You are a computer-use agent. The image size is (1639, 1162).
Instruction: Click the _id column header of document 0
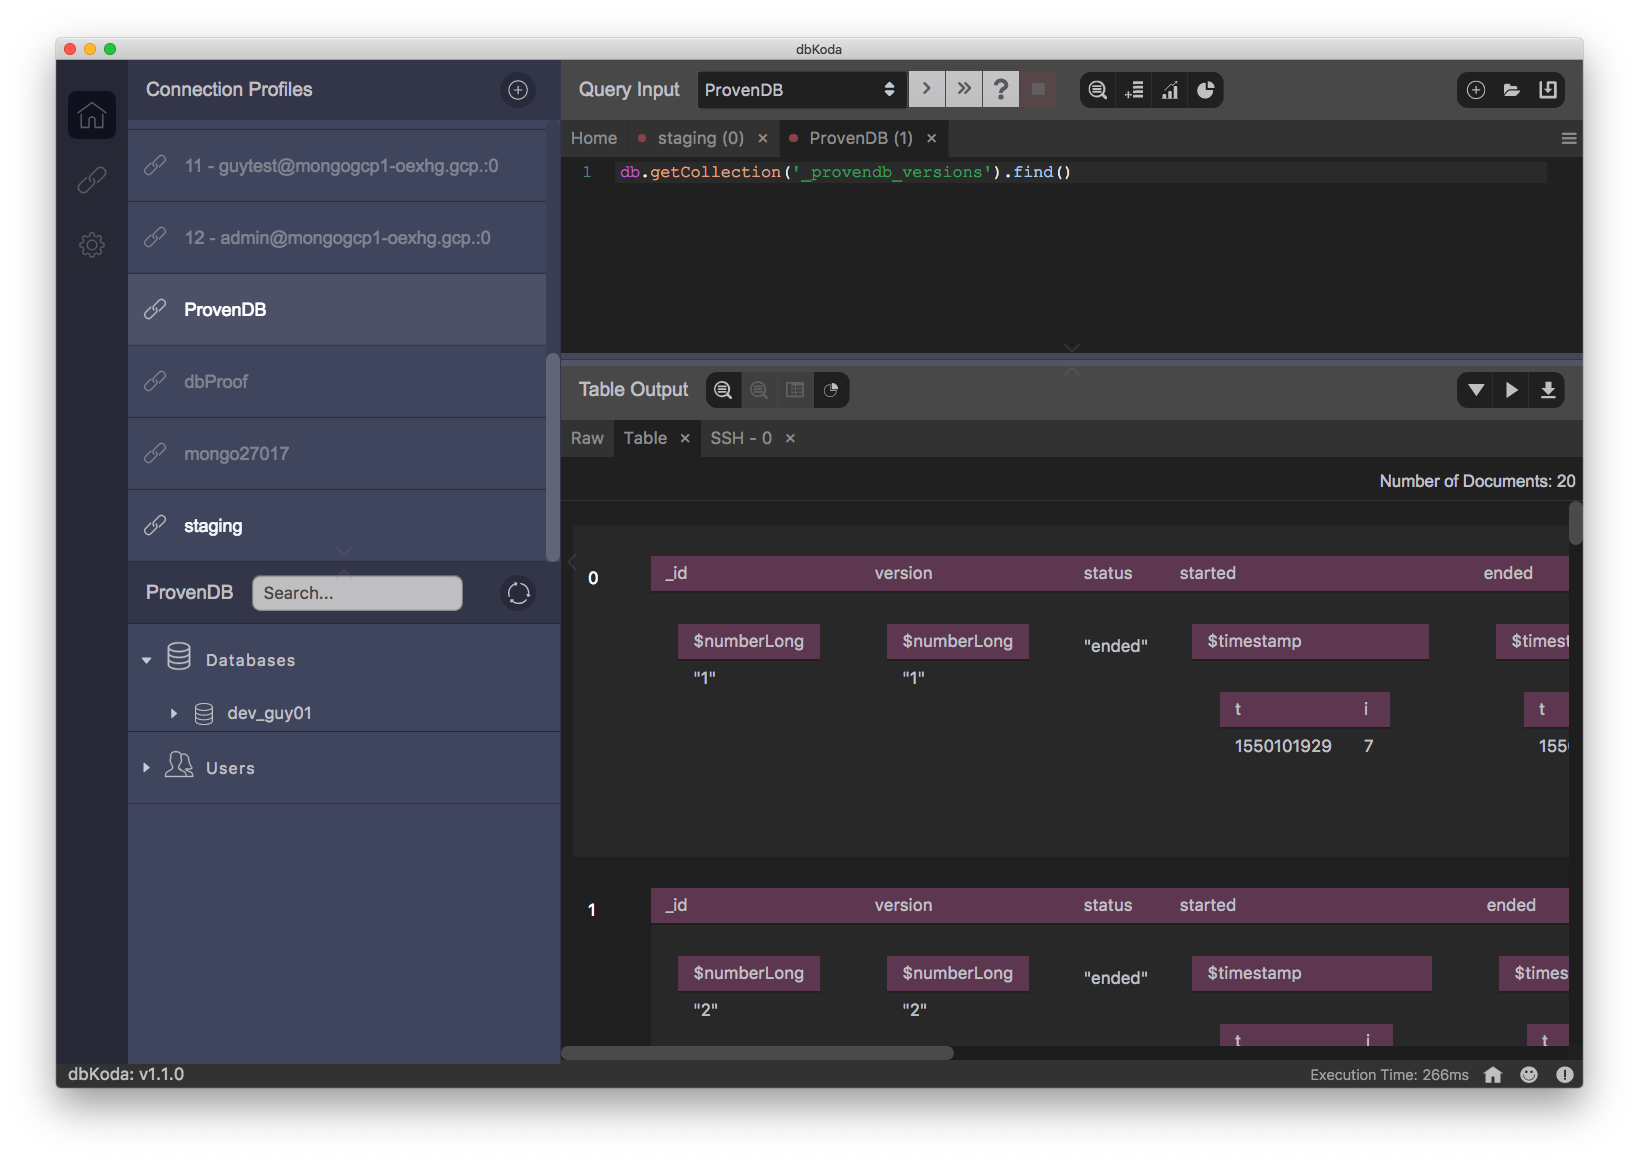pyautogui.click(x=677, y=573)
